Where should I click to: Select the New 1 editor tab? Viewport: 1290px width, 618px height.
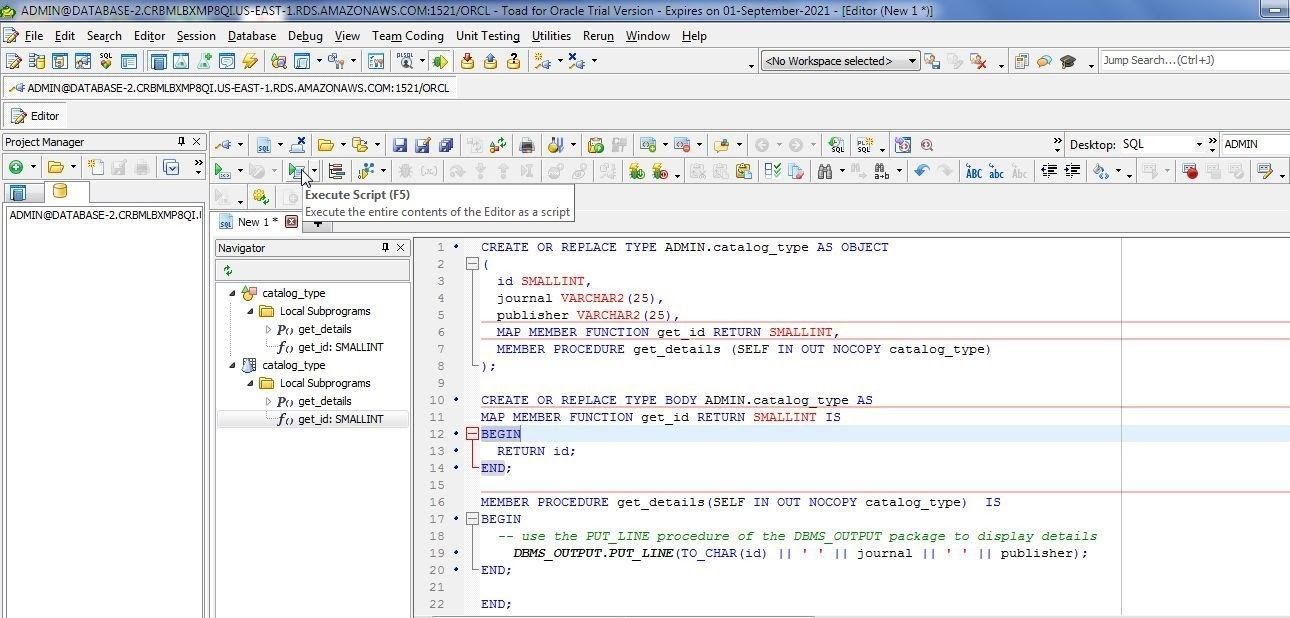pyautogui.click(x=257, y=222)
